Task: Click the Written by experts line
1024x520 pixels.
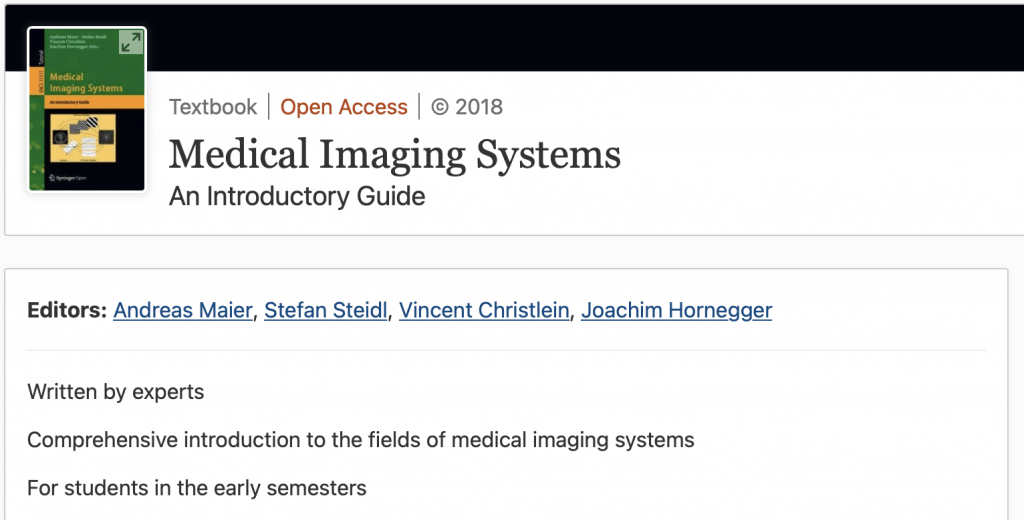Action: (116, 392)
